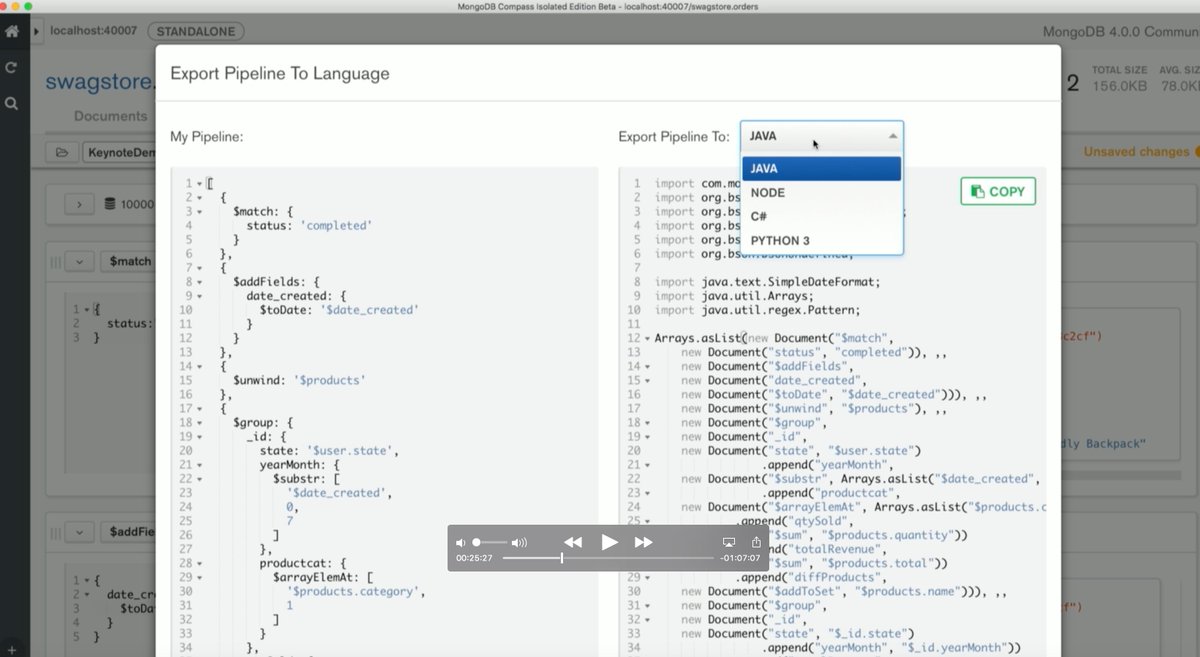The height and width of the screenshot is (657, 1200).
Task: Click the remaining time -01:07:07
Action: point(741,558)
